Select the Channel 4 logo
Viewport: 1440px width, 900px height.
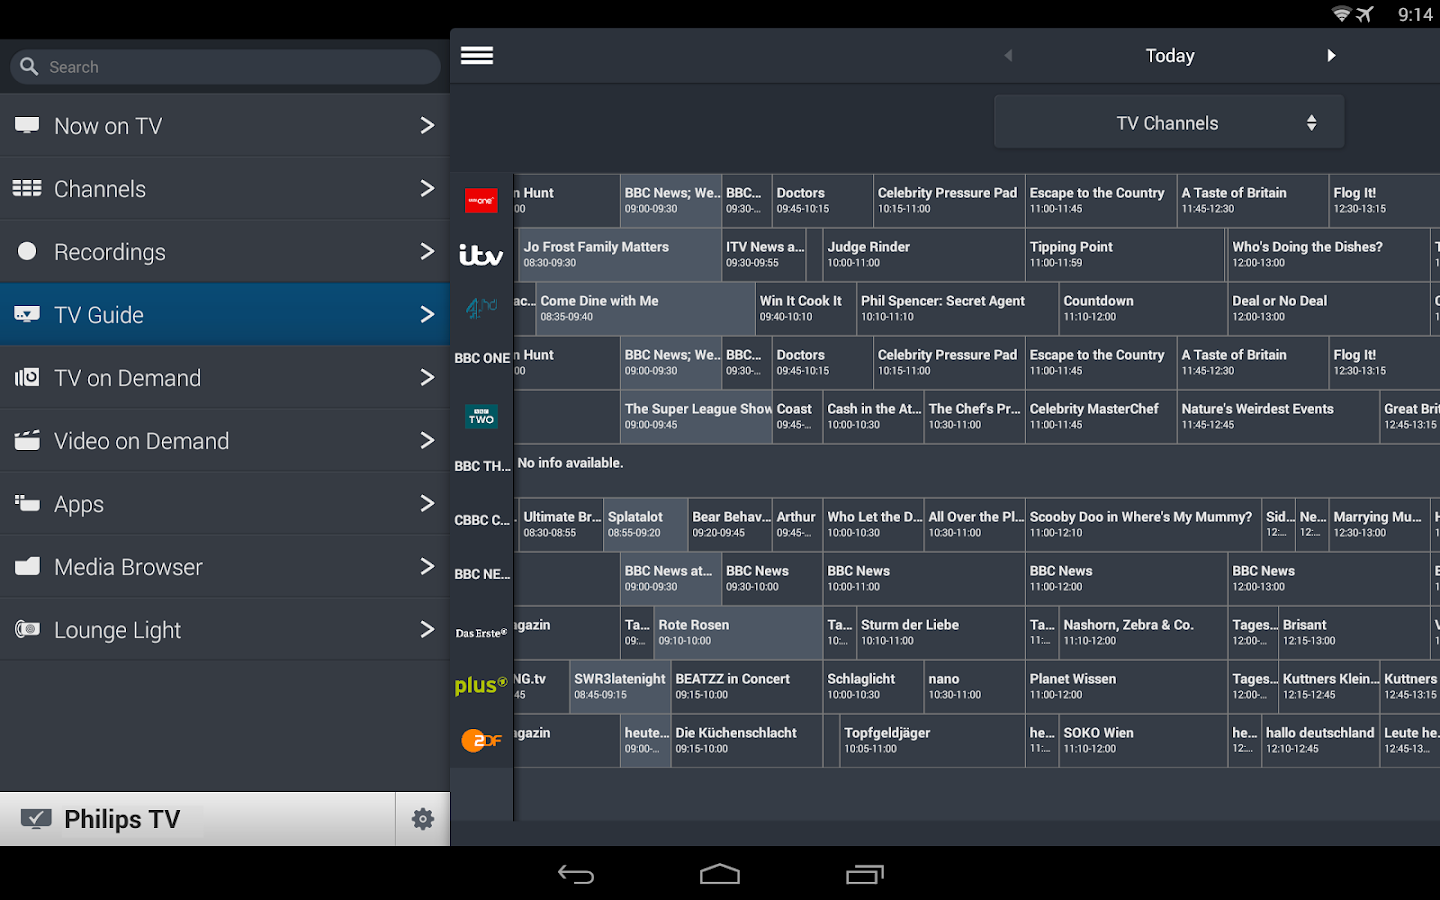coord(482,309)
